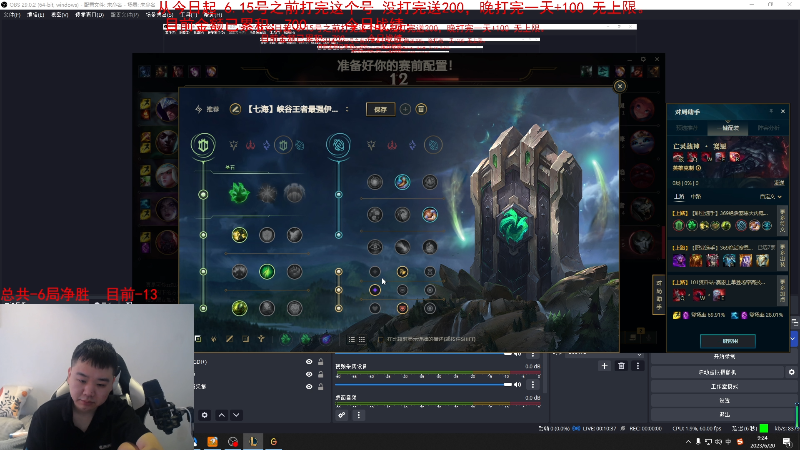Viewport: 800px width, 450px height.
Task: Move source down with arrow button
Action: pos(236,415)
